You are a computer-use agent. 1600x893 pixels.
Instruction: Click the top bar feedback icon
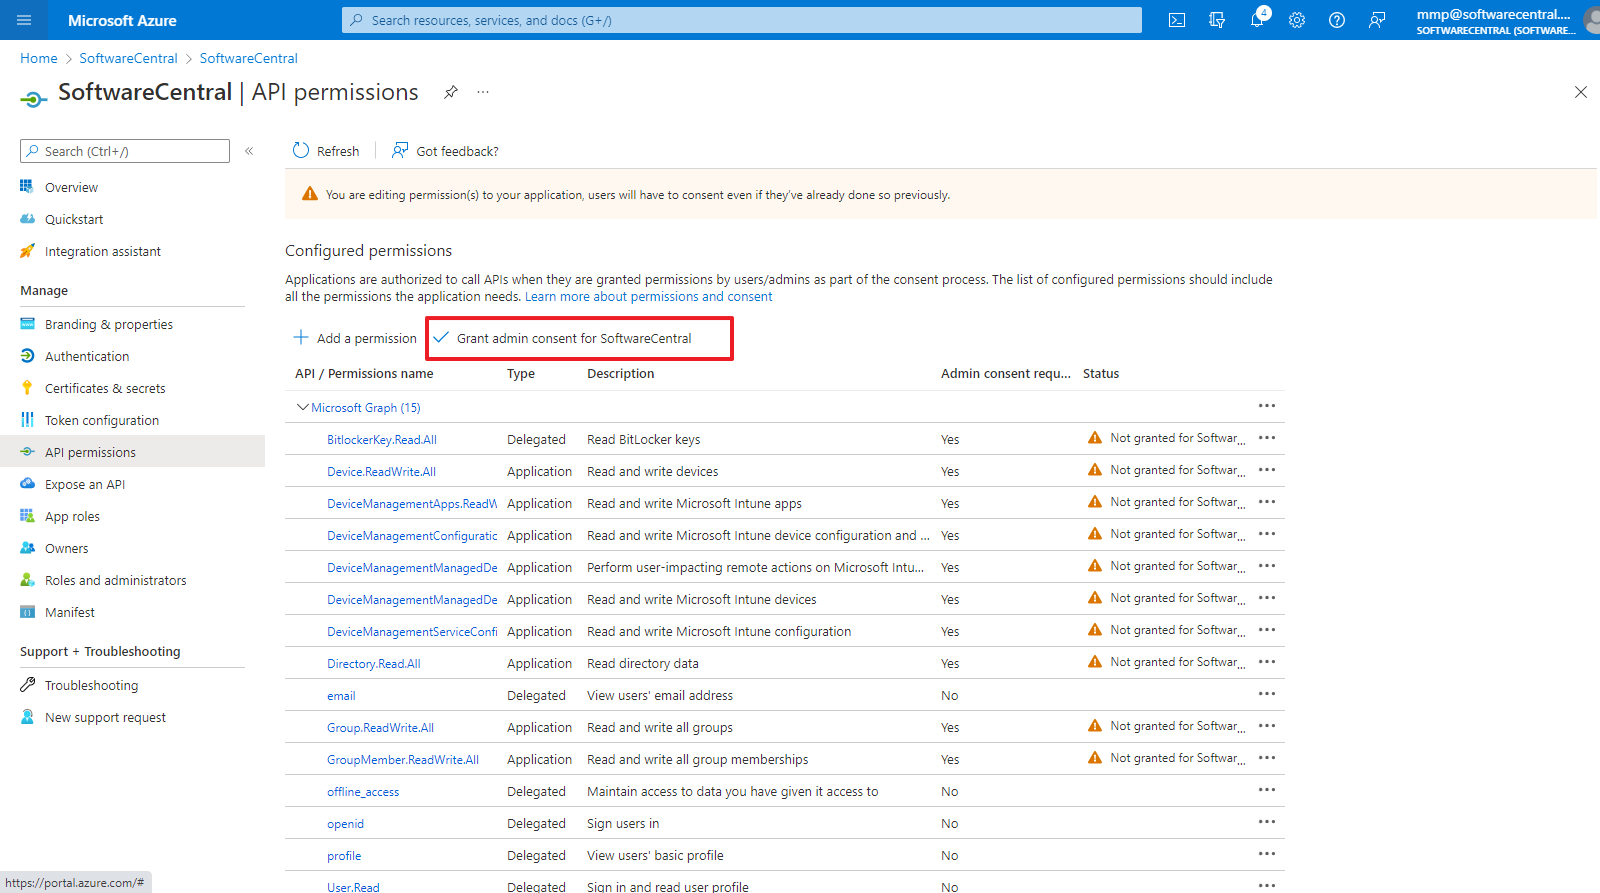(x=1377, y=20)
